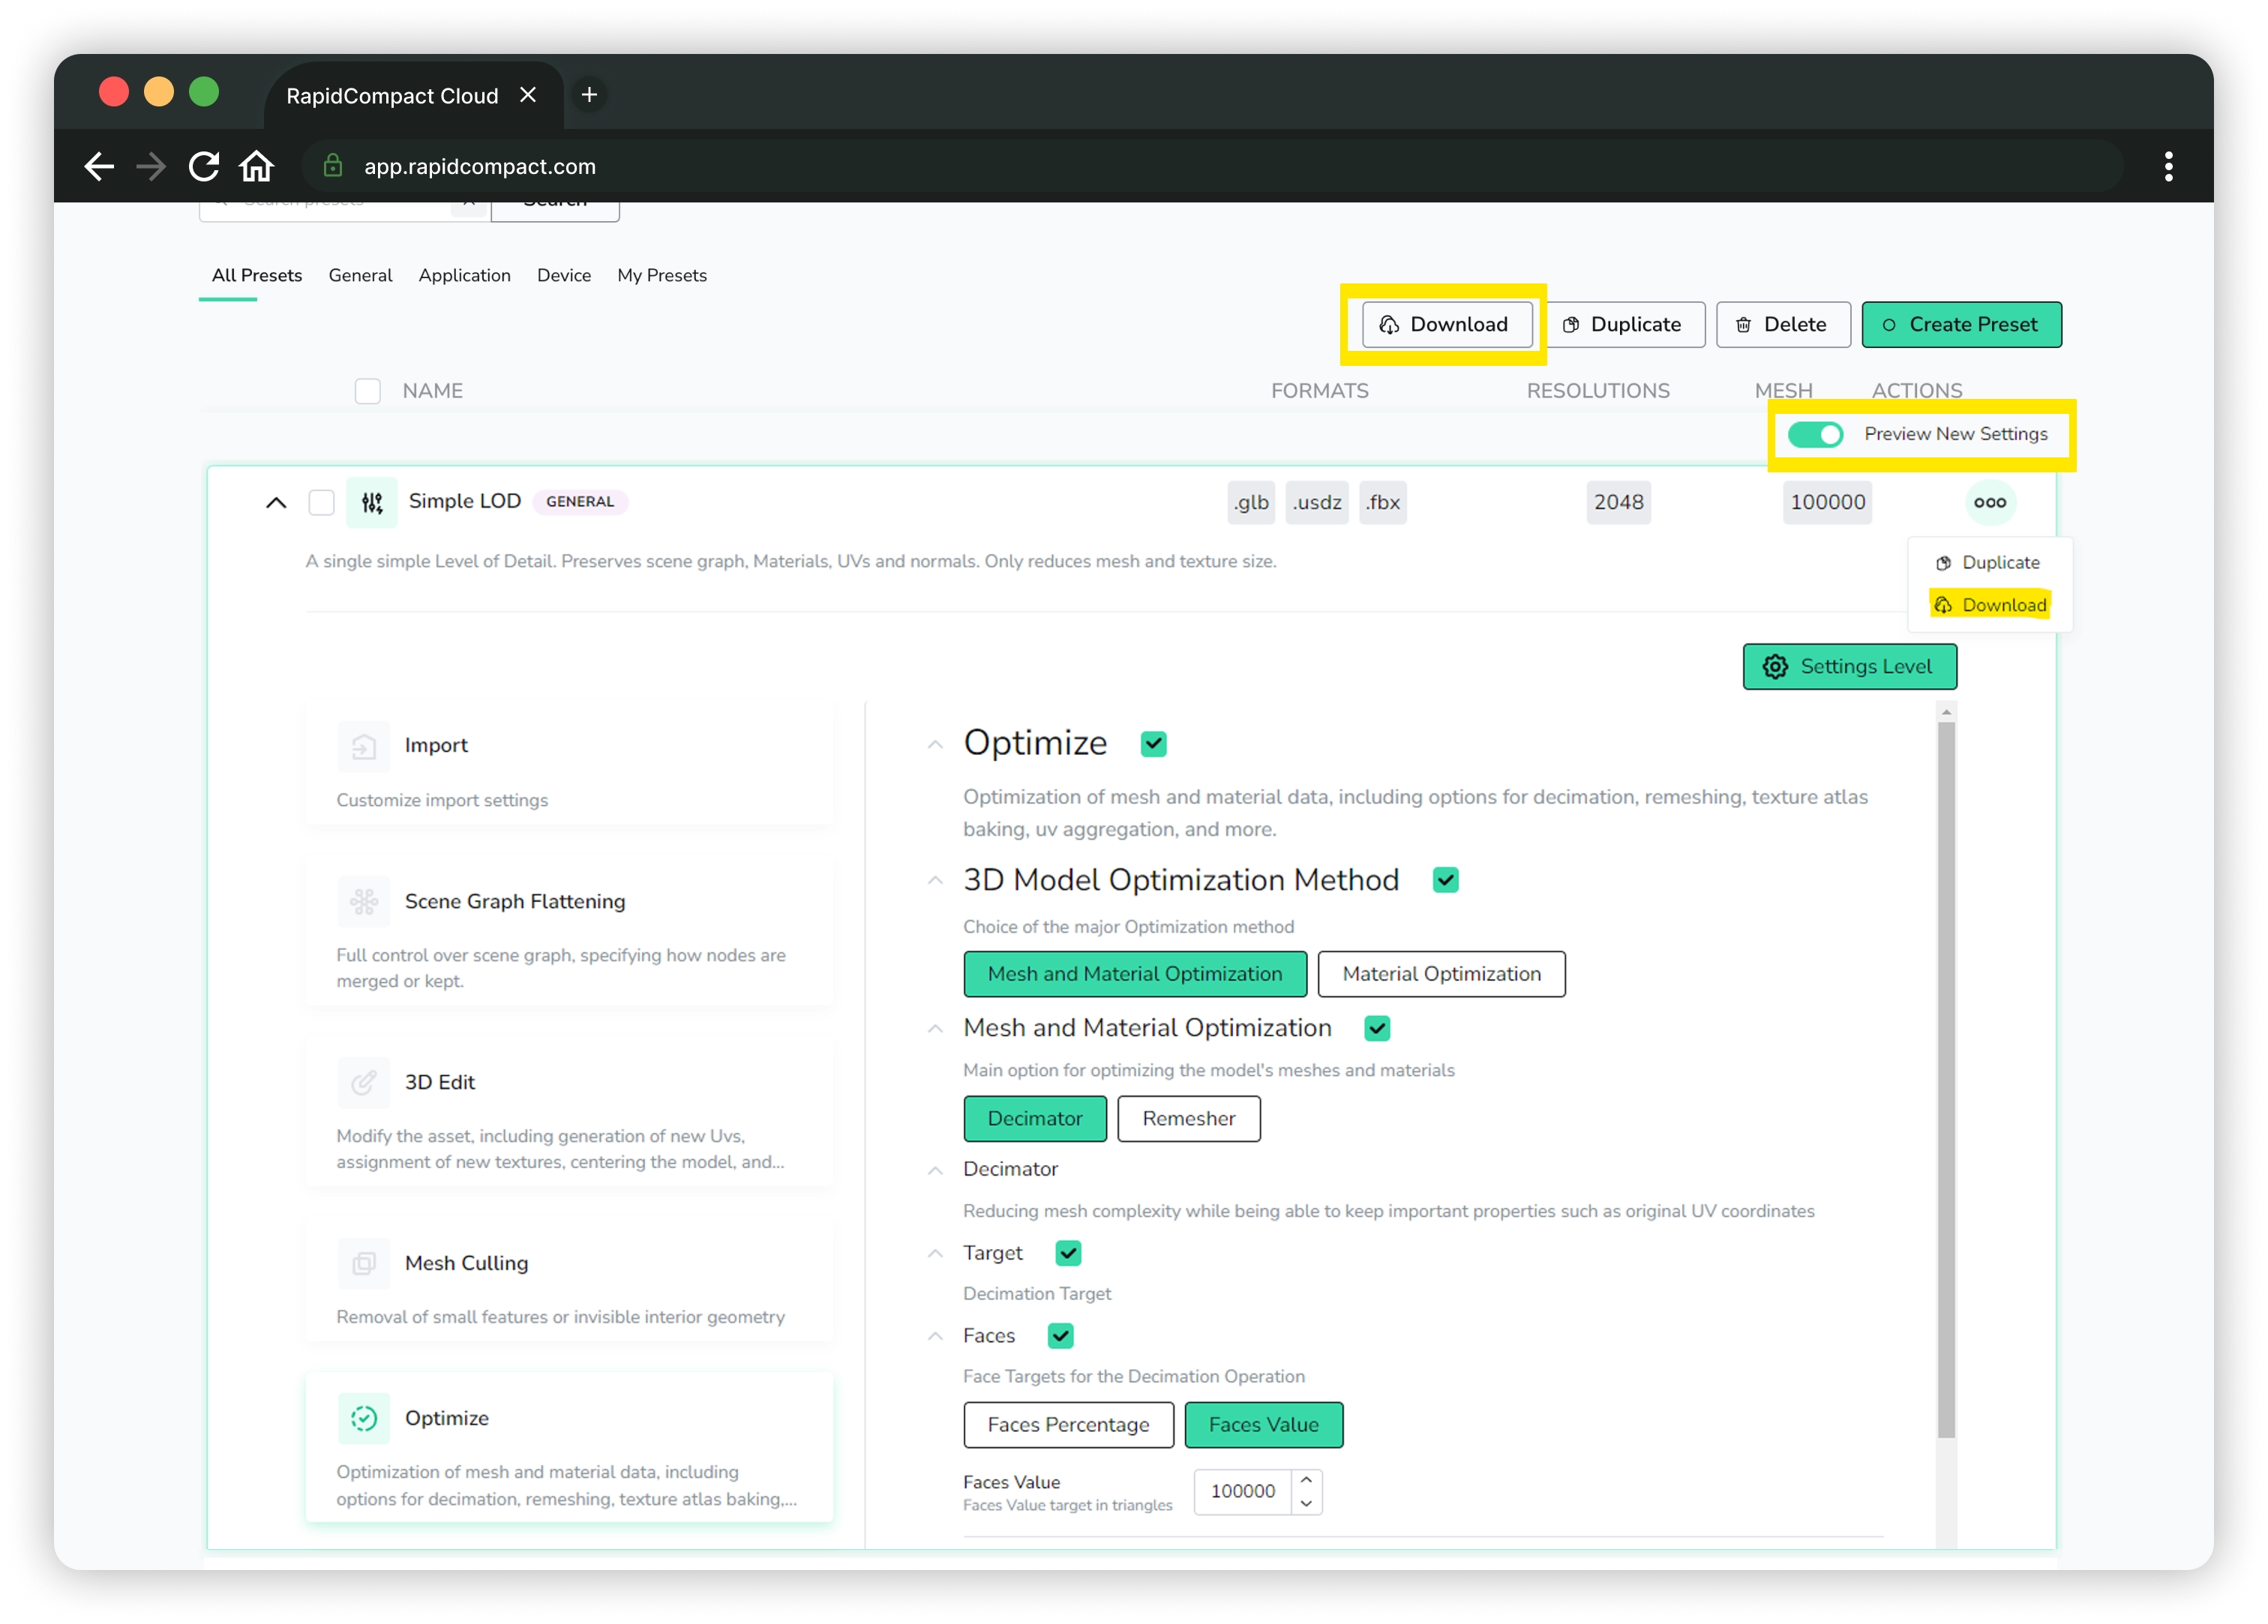Click the Create Preset button
The image size is (2268, 1624).
pos(1961,325)
